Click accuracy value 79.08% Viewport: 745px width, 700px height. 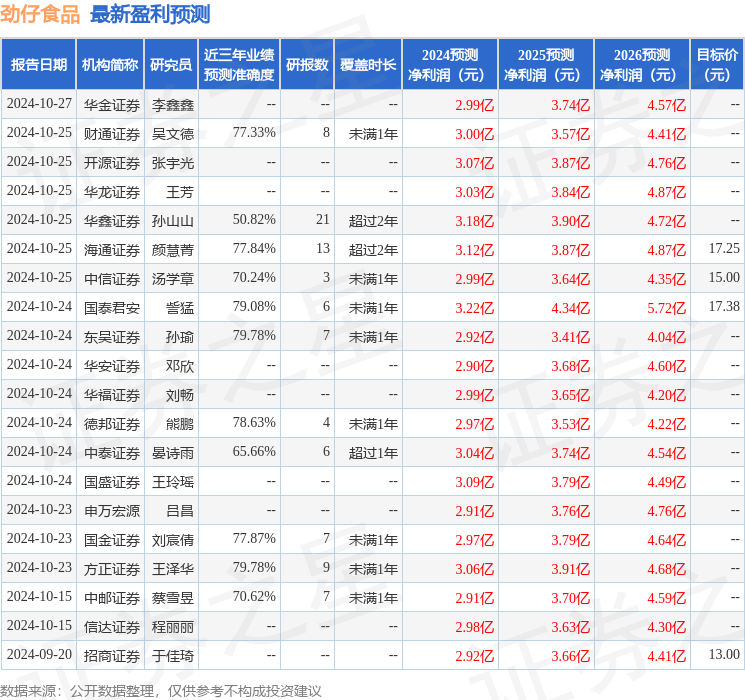pyautogui.click(x=254, y=307)
